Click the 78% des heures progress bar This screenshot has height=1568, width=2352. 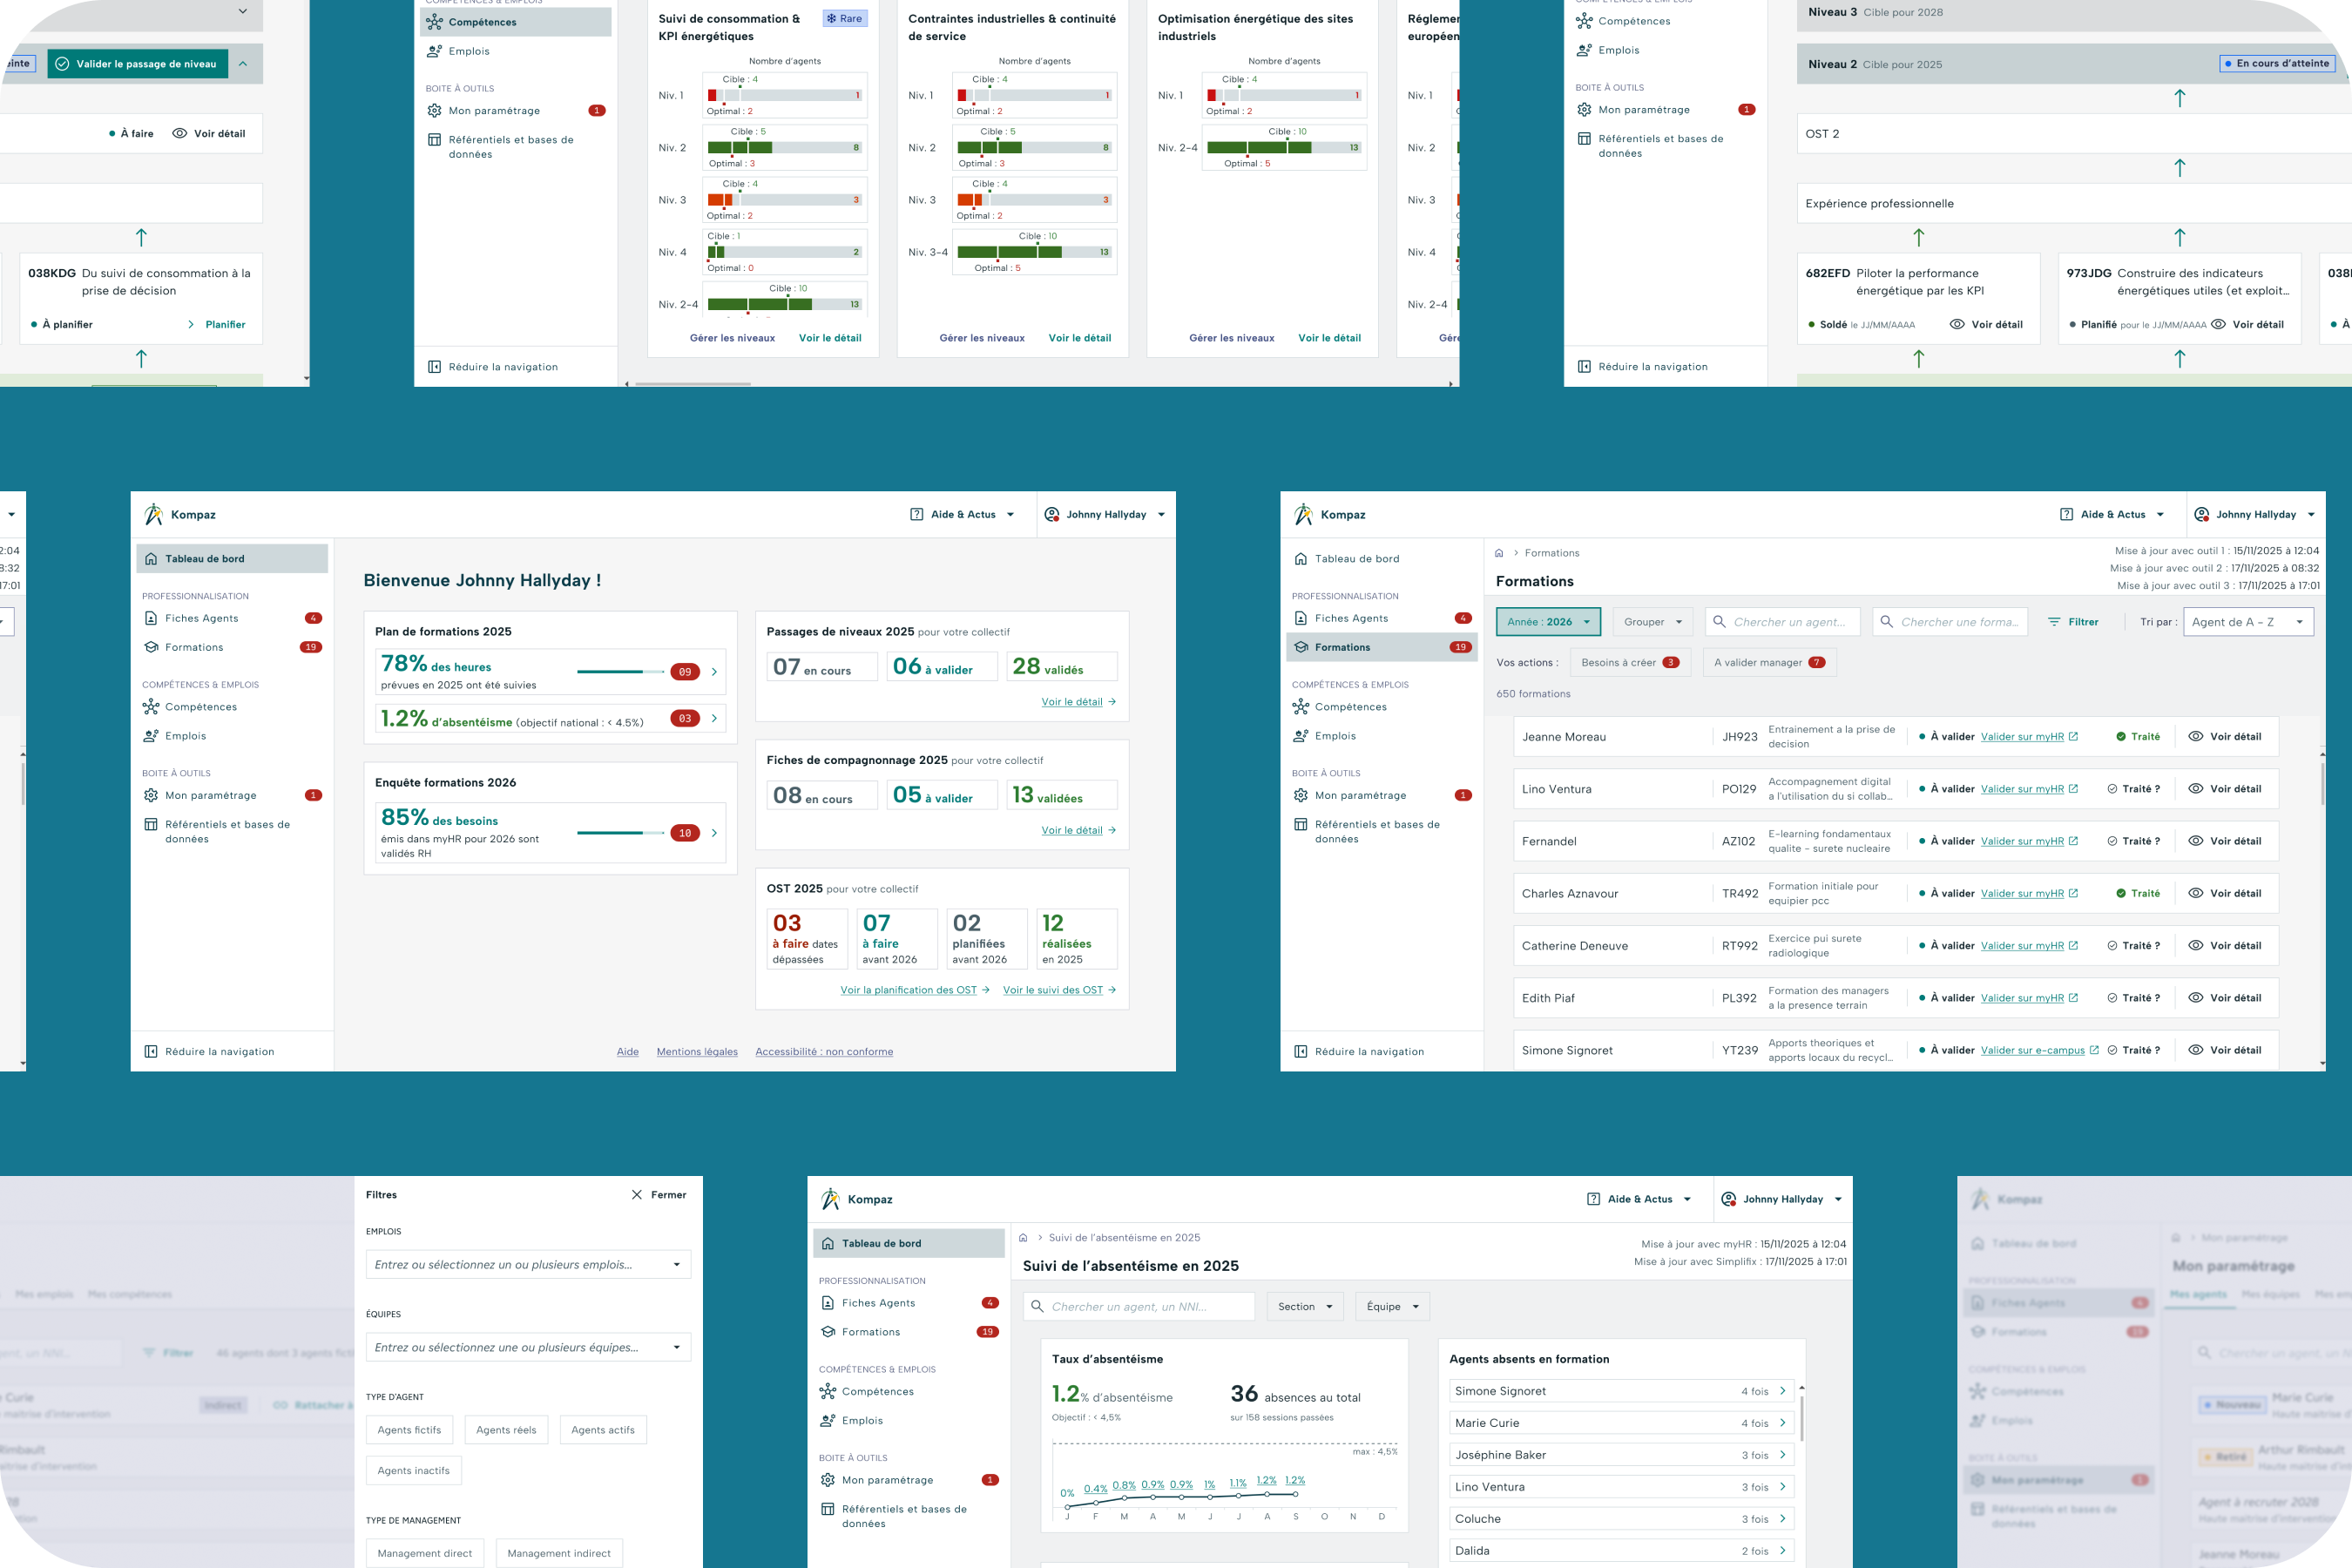(620, 672)
